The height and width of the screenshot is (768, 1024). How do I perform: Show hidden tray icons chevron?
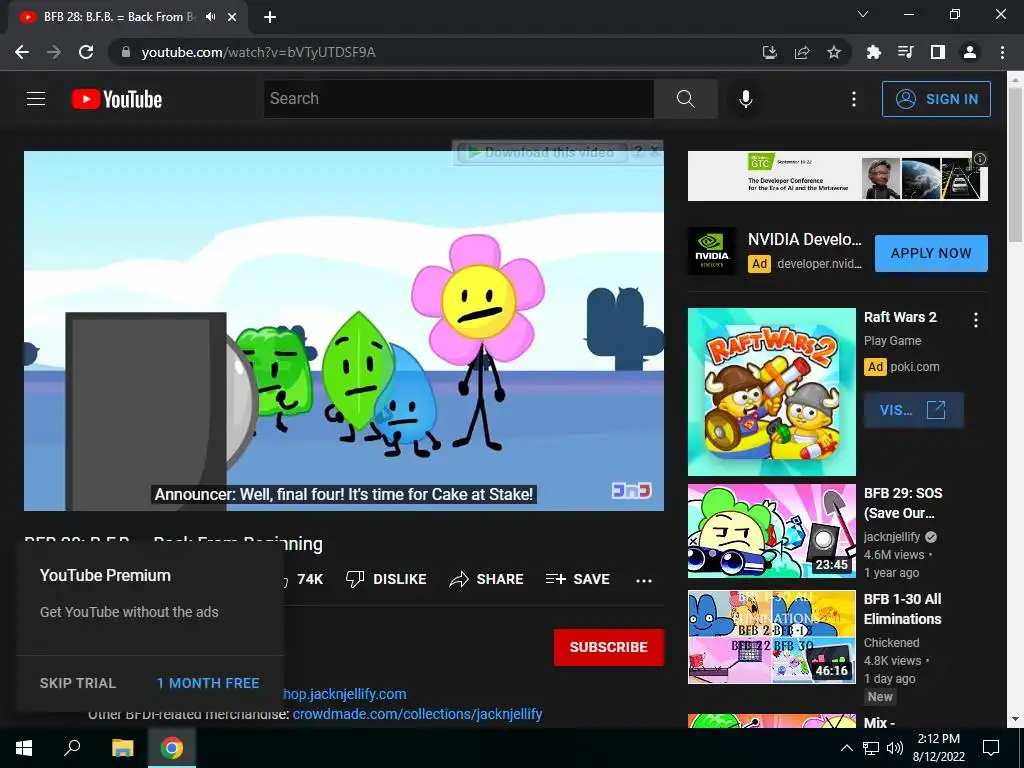pyautogui.click(x=846, y=748)
